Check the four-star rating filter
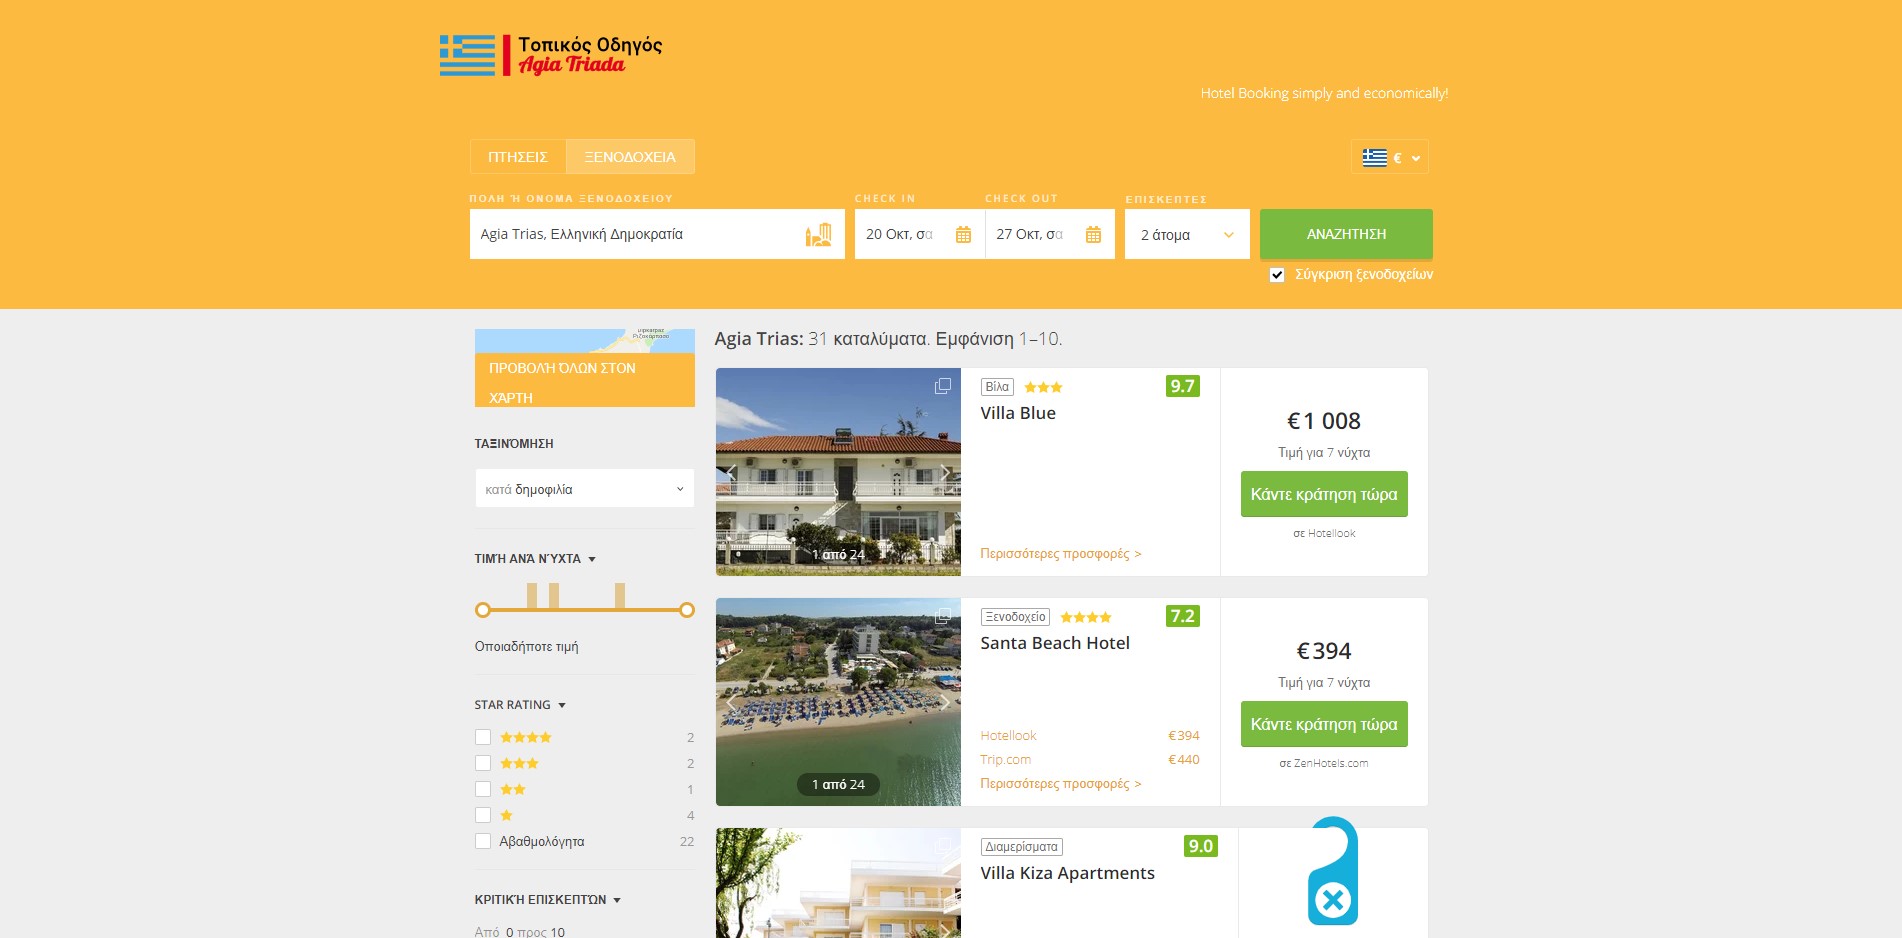The width and height of the screenshot is (1902, 938). click(x=483, y=737)
